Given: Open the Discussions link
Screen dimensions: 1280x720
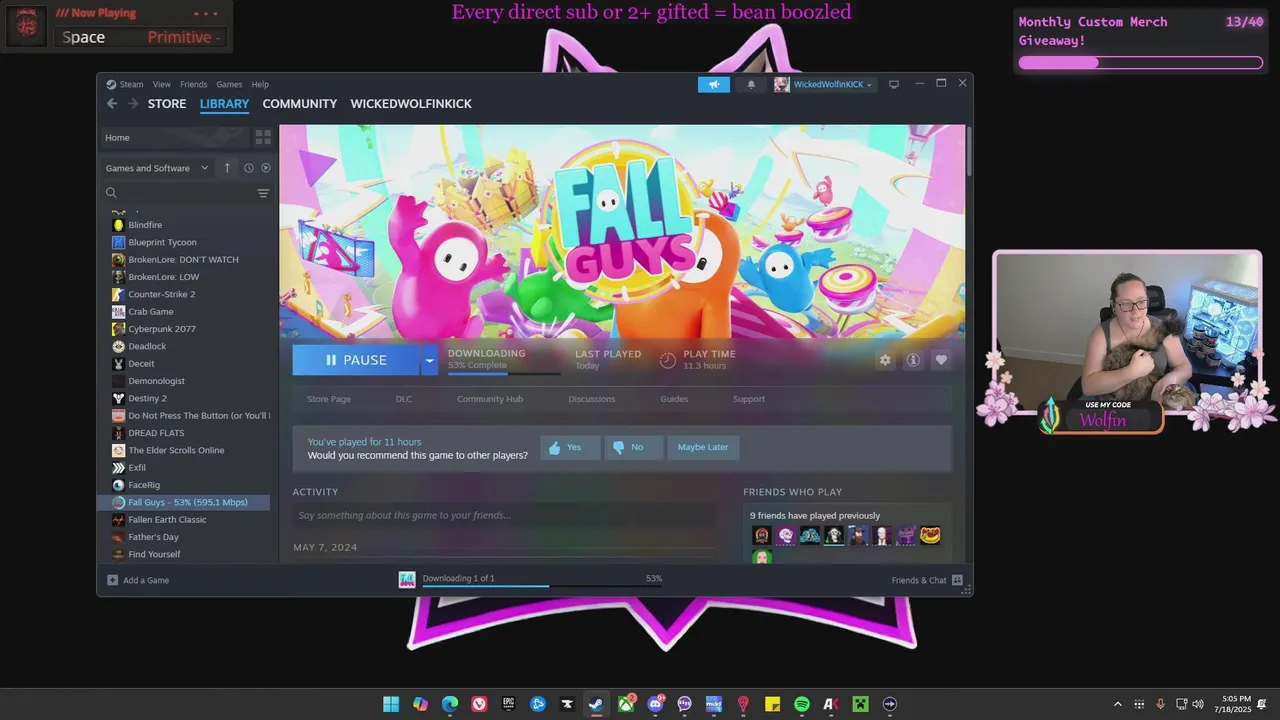Looking at the screenshot, I should [592, 399].
